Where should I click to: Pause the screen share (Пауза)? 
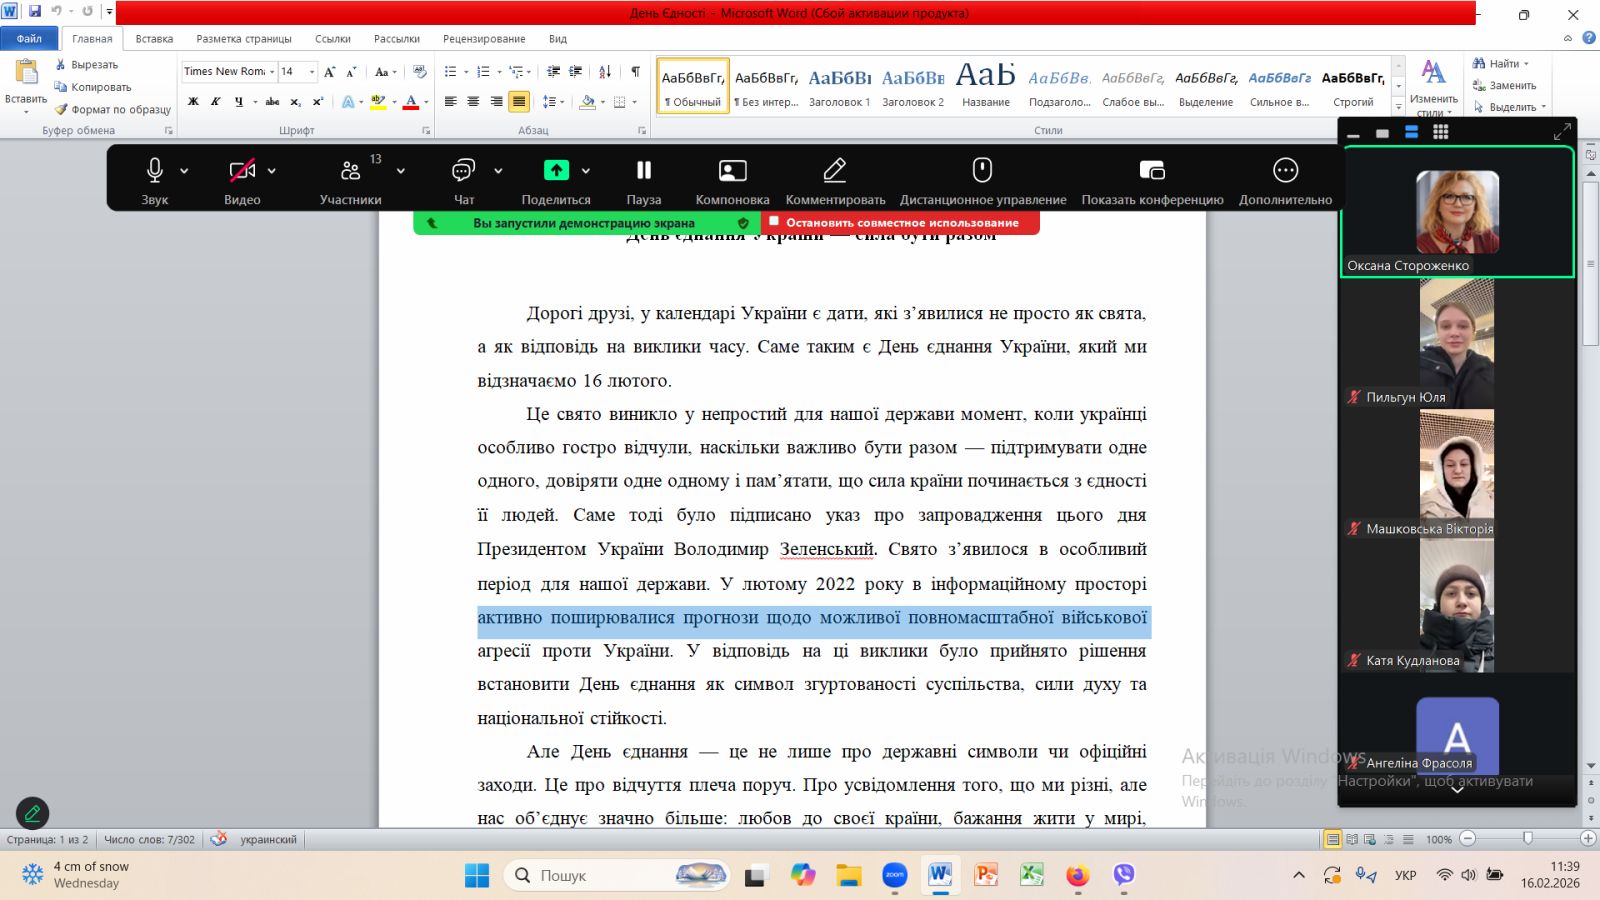pyautogui.click(x=643, y=171)
